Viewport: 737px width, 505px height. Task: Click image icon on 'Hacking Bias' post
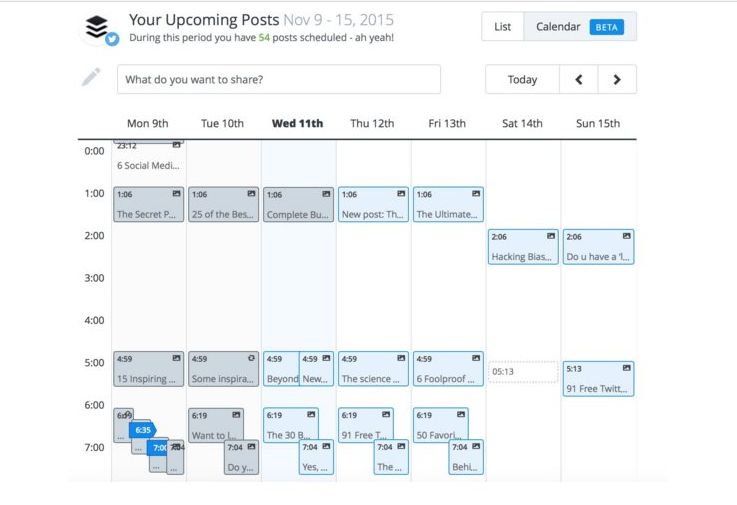coord(551,236)
